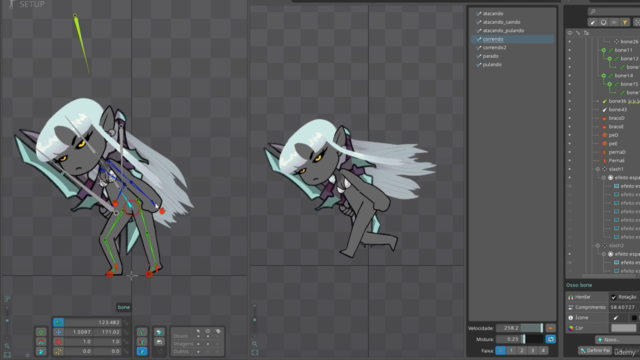This screenshot has height=360, width=640.
Task: Toggle the blue loop button beside Mistura
Action: click(x=550, y=339)
